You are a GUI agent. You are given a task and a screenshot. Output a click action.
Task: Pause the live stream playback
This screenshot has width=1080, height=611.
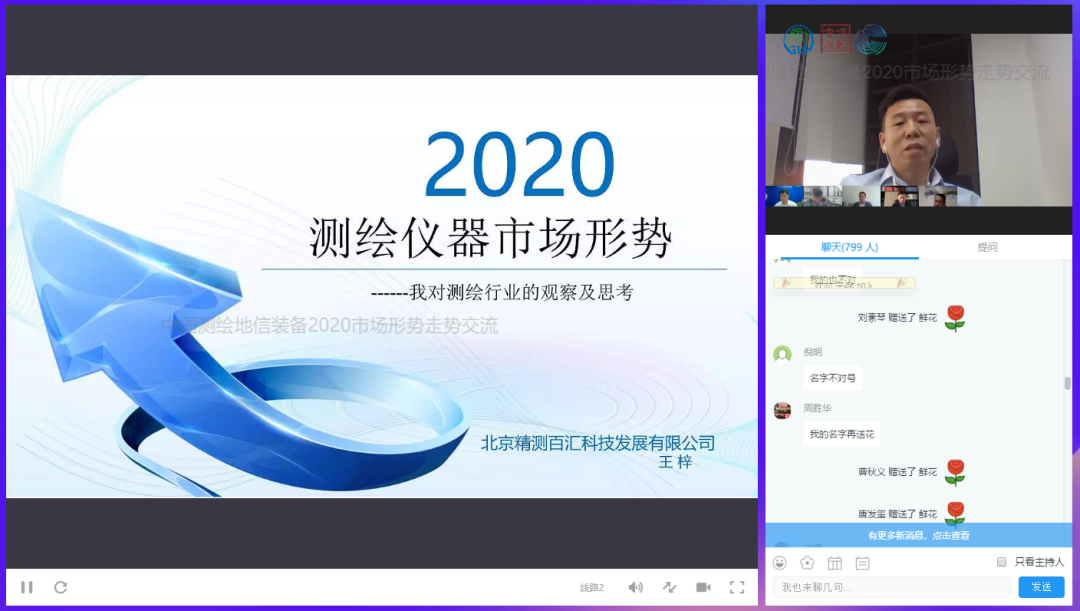click(x=27, y=587)
